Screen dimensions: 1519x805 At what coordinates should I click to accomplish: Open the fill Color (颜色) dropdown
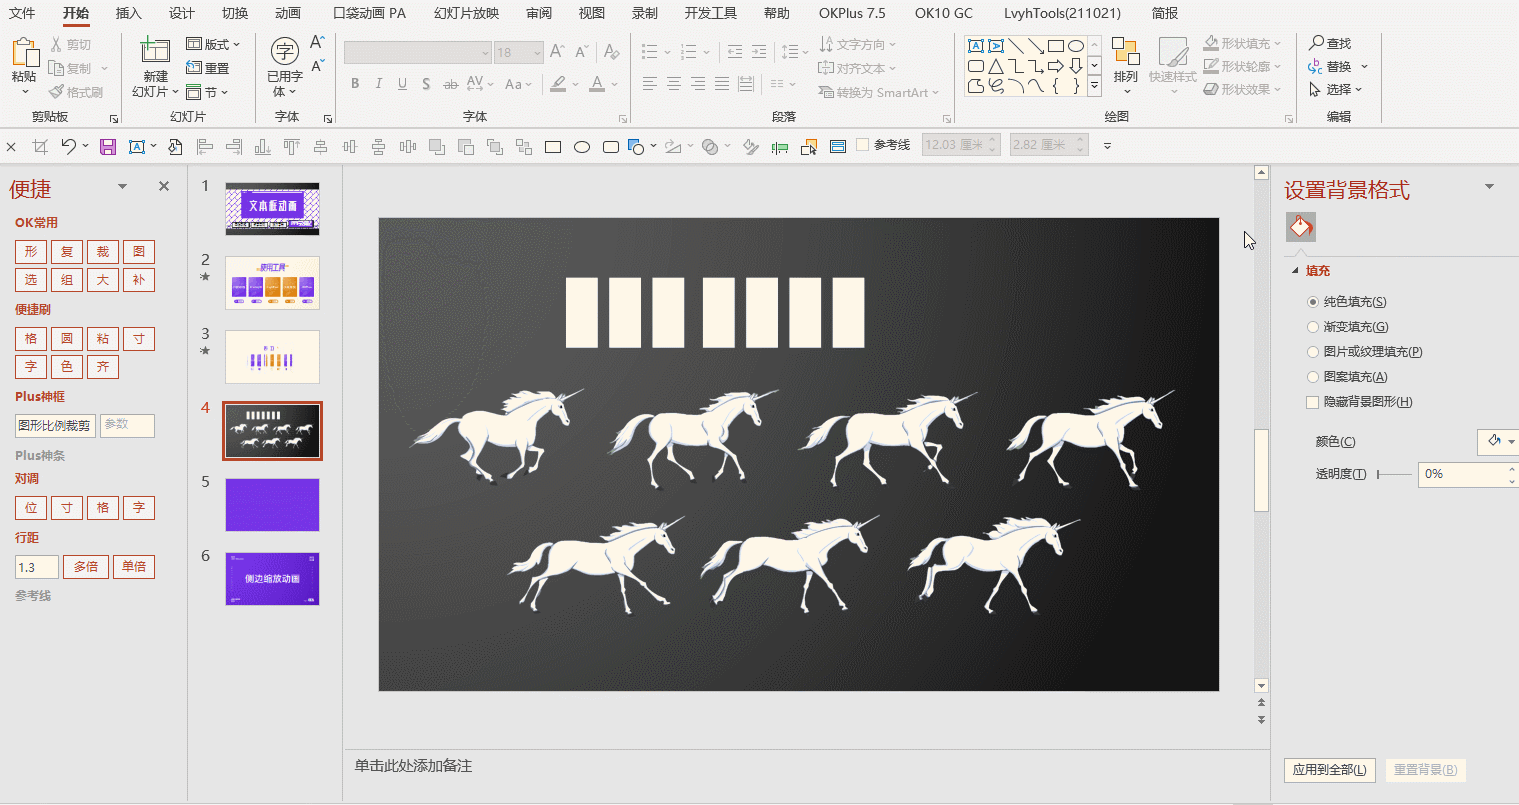pos(1500,441)
